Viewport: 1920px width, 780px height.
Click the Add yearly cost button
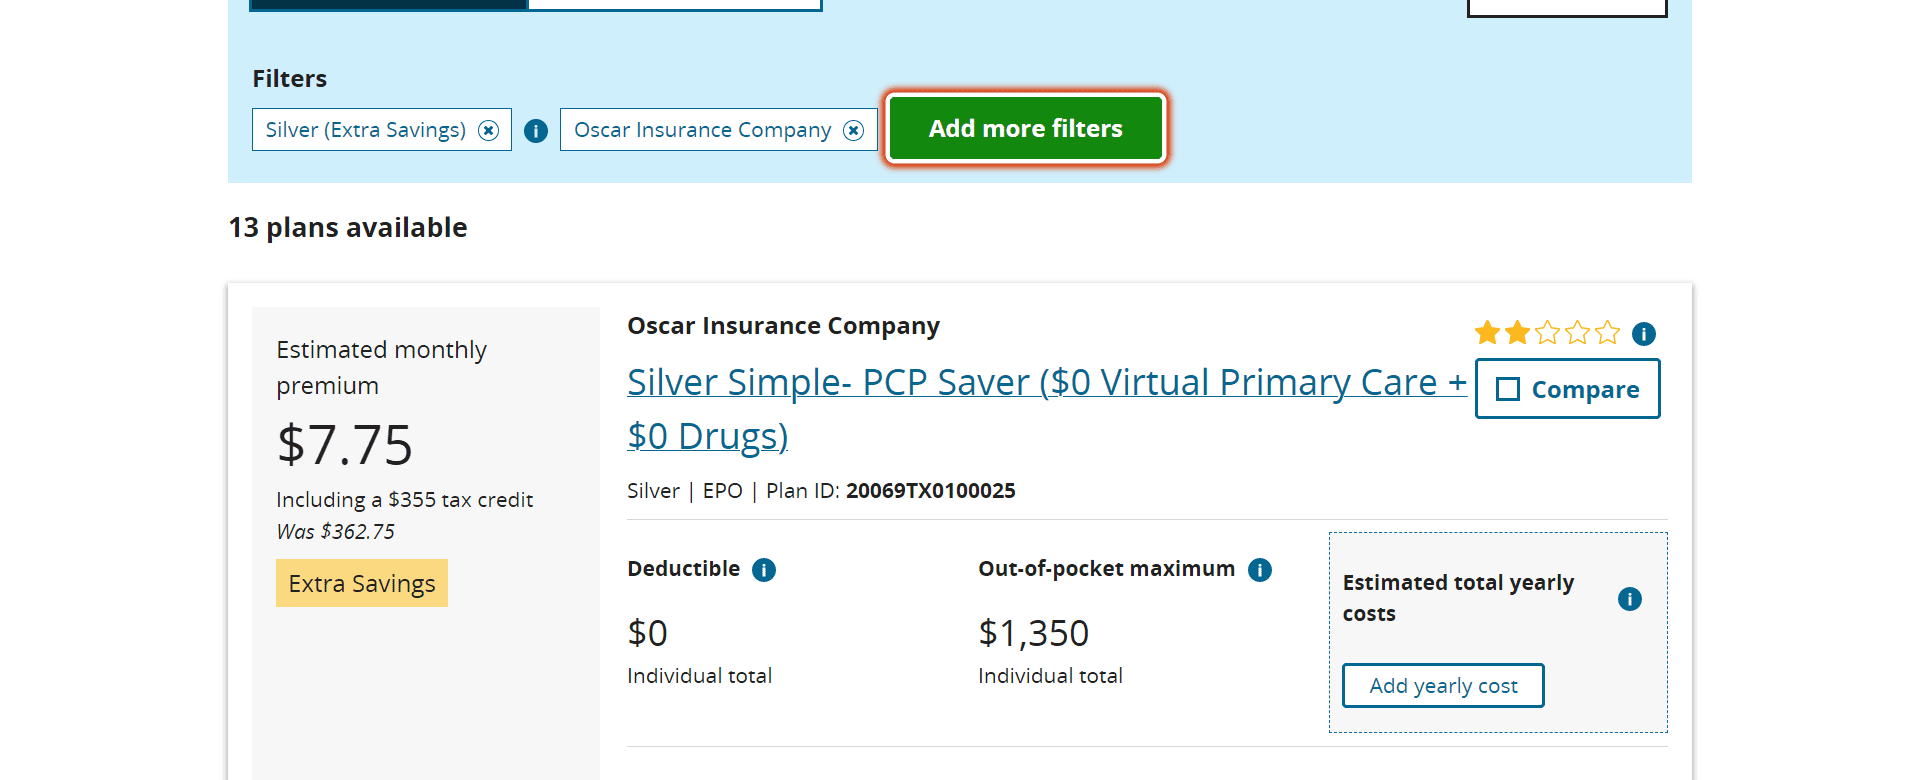coord(1443,686)
